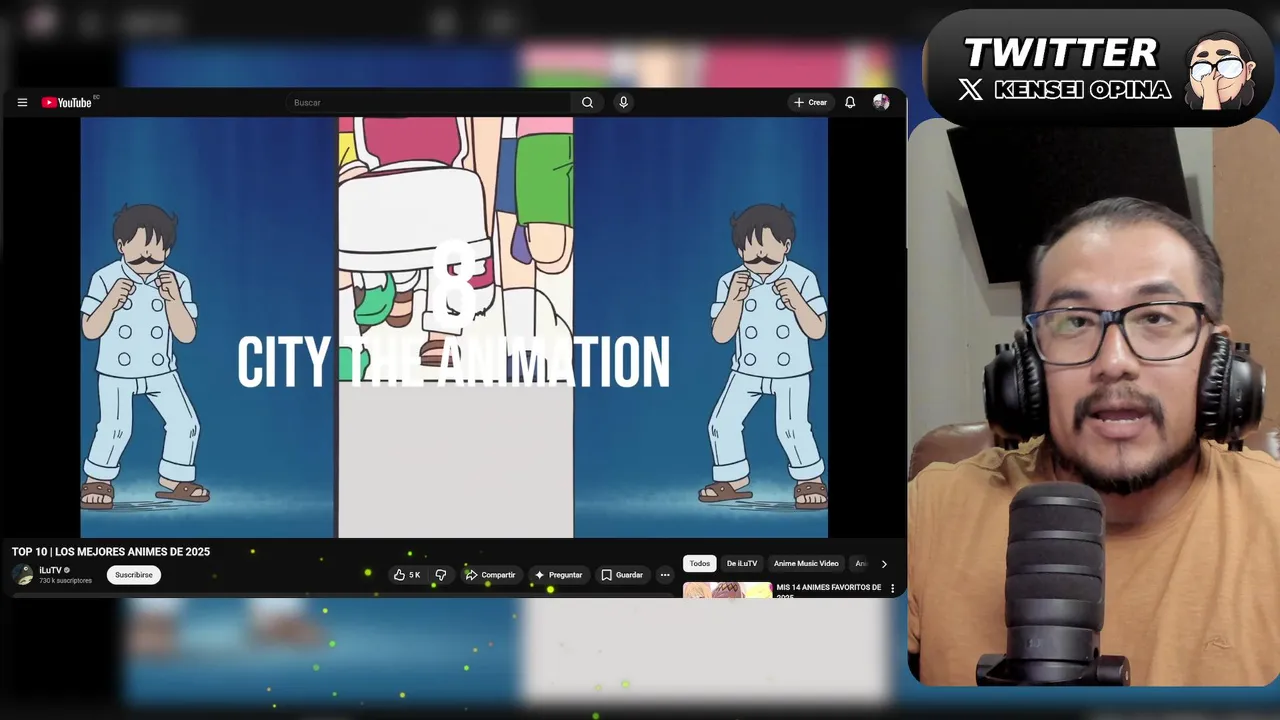
Task: Focus the Buscar search field
Action: [430, 102]
